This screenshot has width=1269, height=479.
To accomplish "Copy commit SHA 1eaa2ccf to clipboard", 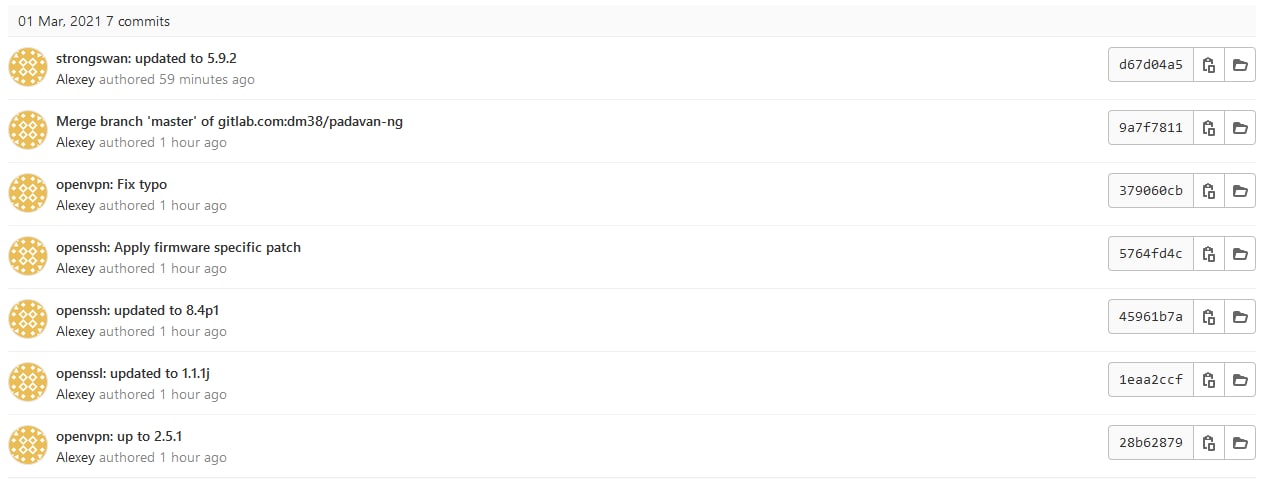I will coord(1209,380).
